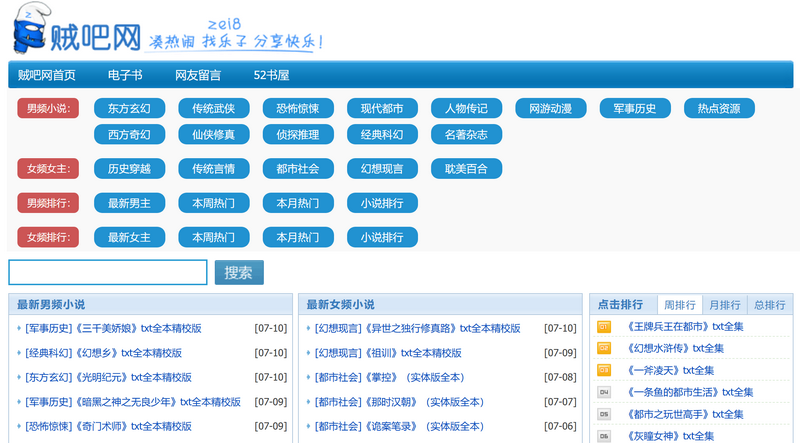Open 网友留言 in the navigation bar

[x=198, y=75]
